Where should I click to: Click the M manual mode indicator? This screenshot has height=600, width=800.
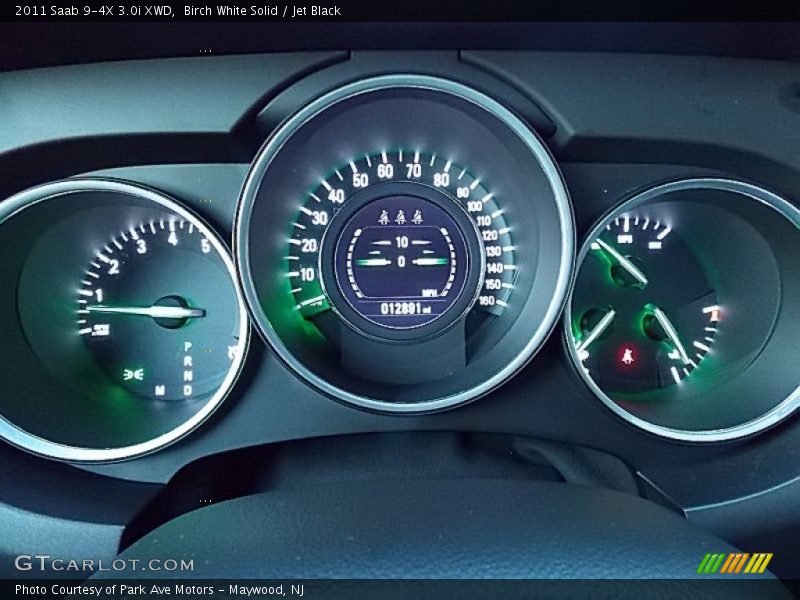(160, 390)
